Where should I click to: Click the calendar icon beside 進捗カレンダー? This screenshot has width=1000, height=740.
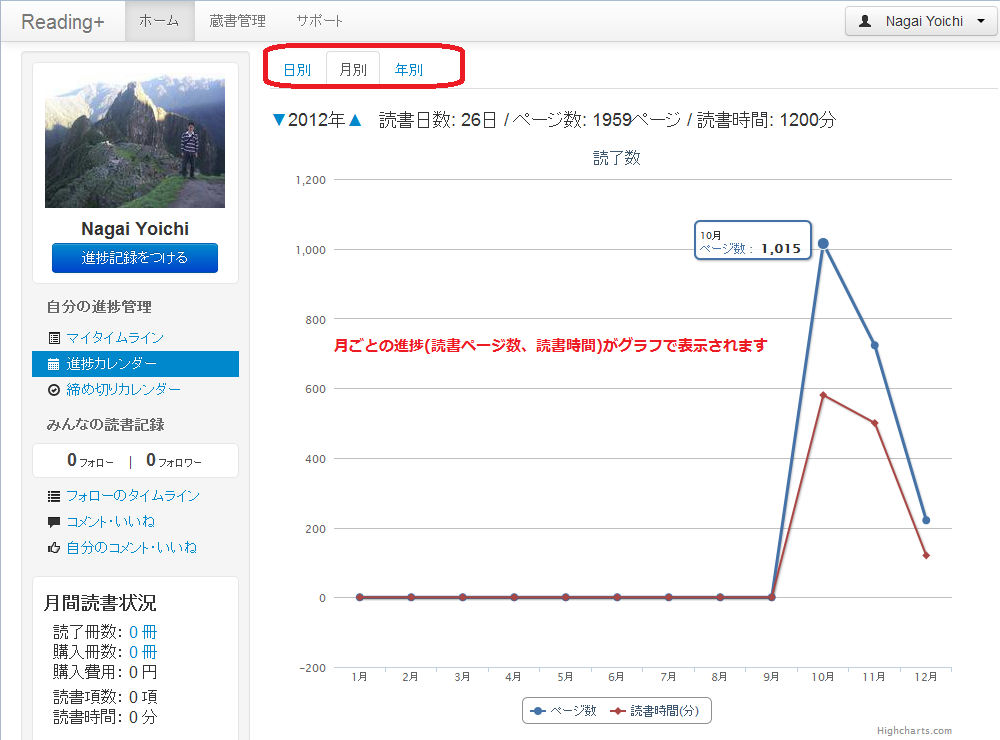(x=54, y=364)
